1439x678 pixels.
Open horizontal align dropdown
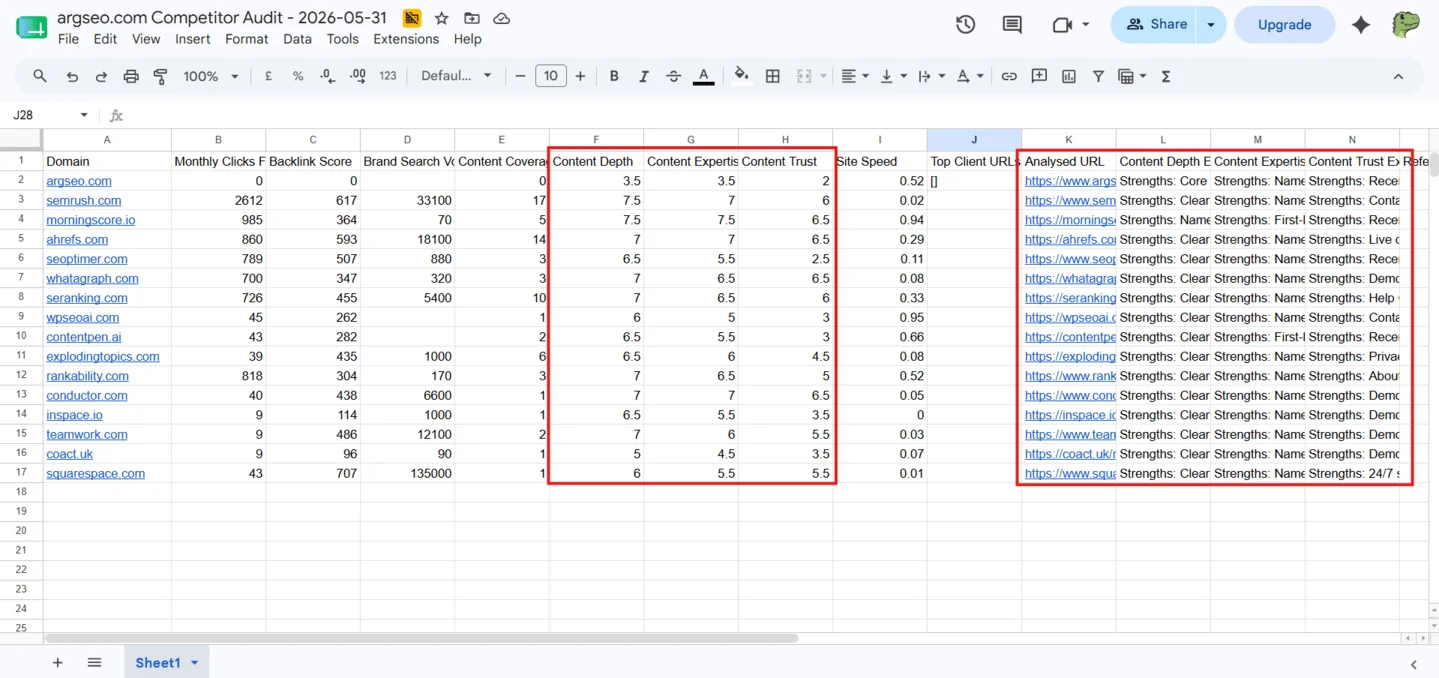[853, 76]
